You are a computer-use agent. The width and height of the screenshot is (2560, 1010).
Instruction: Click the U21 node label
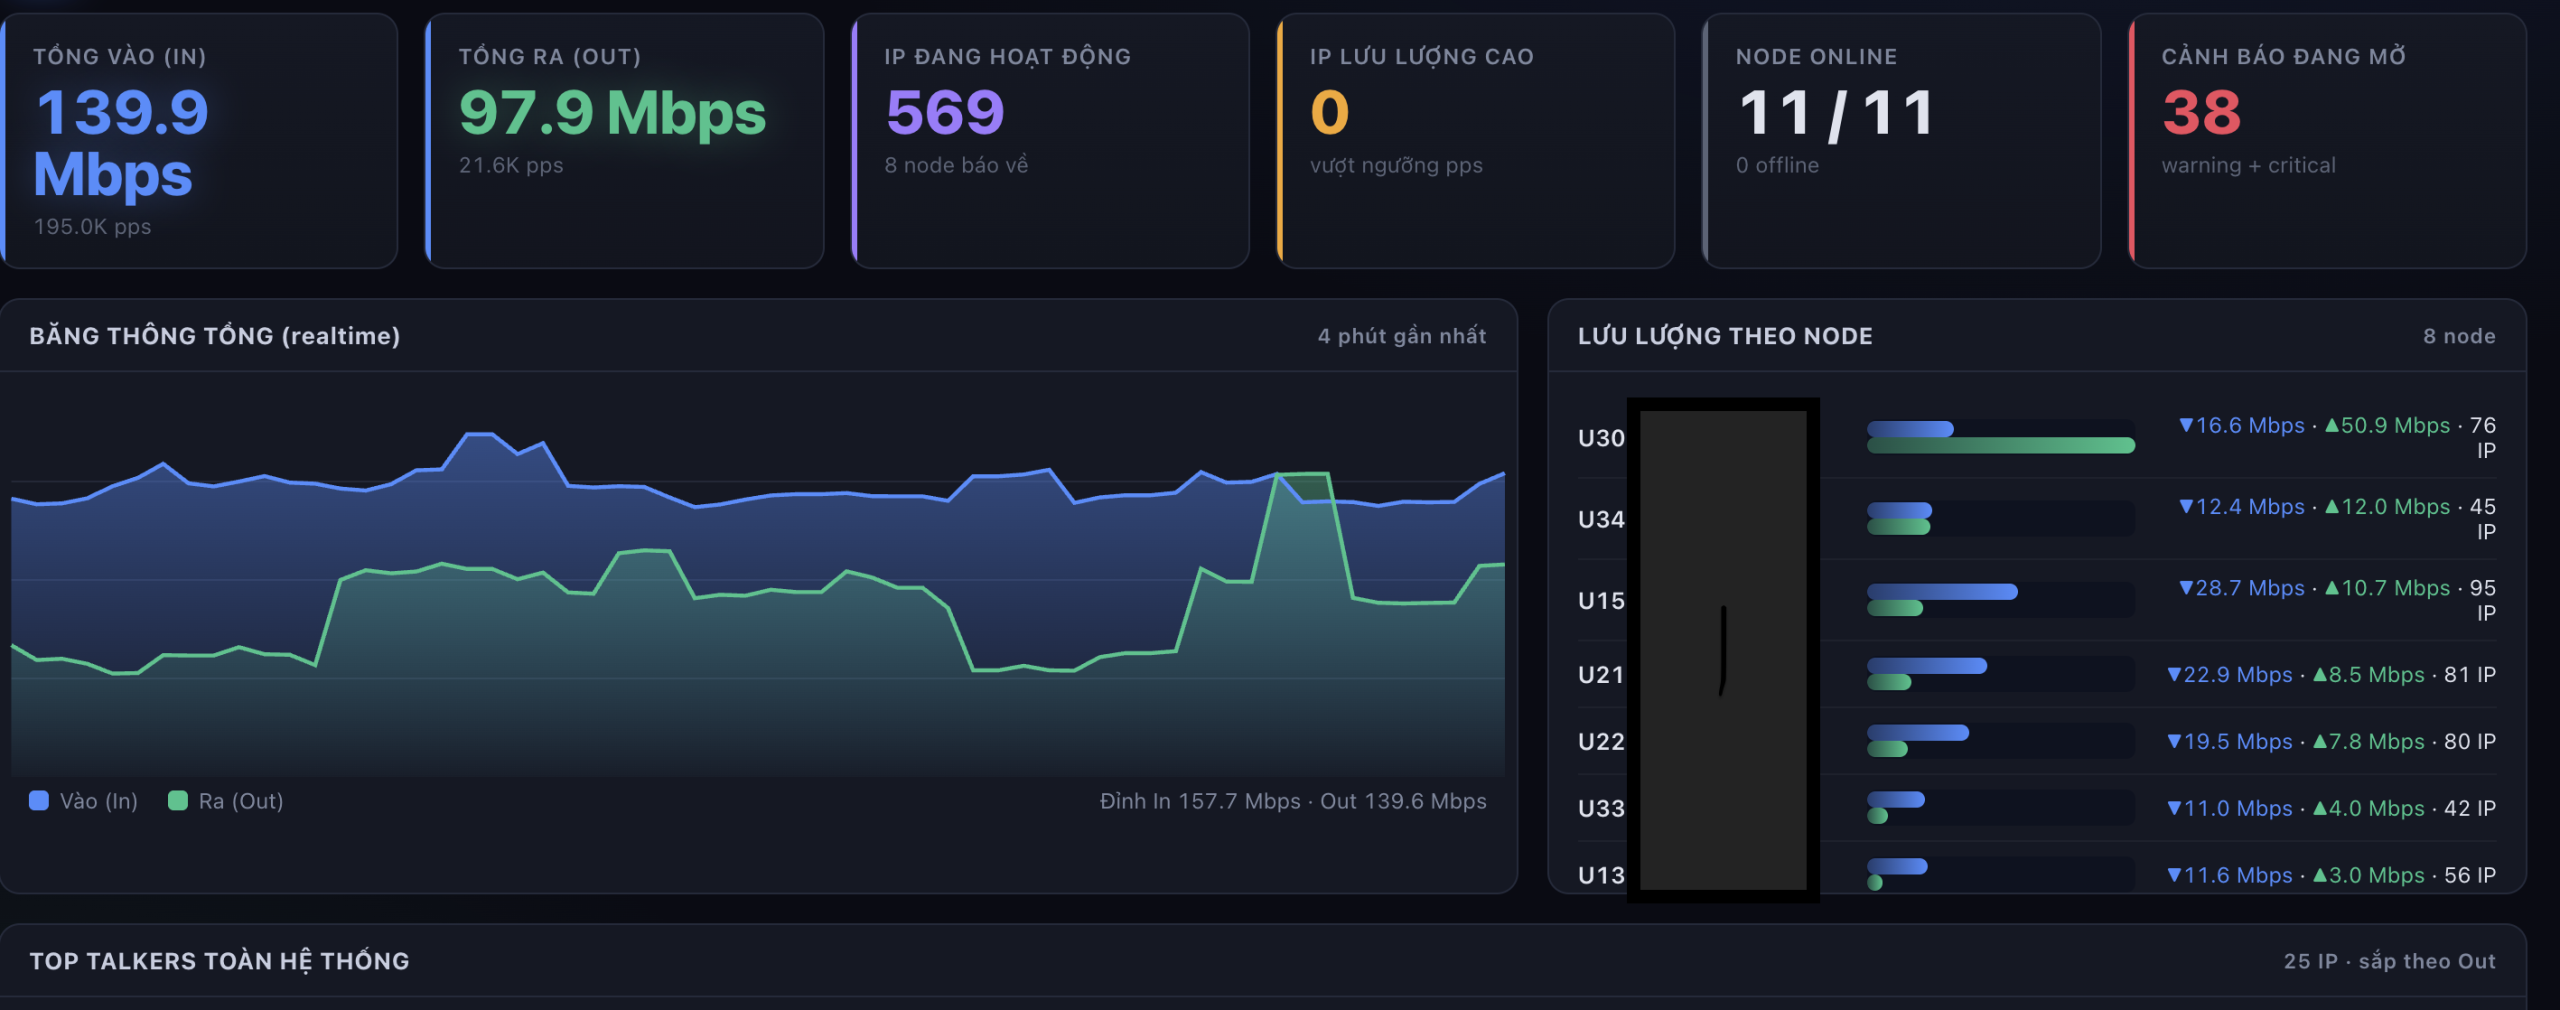pos(1601,675)
